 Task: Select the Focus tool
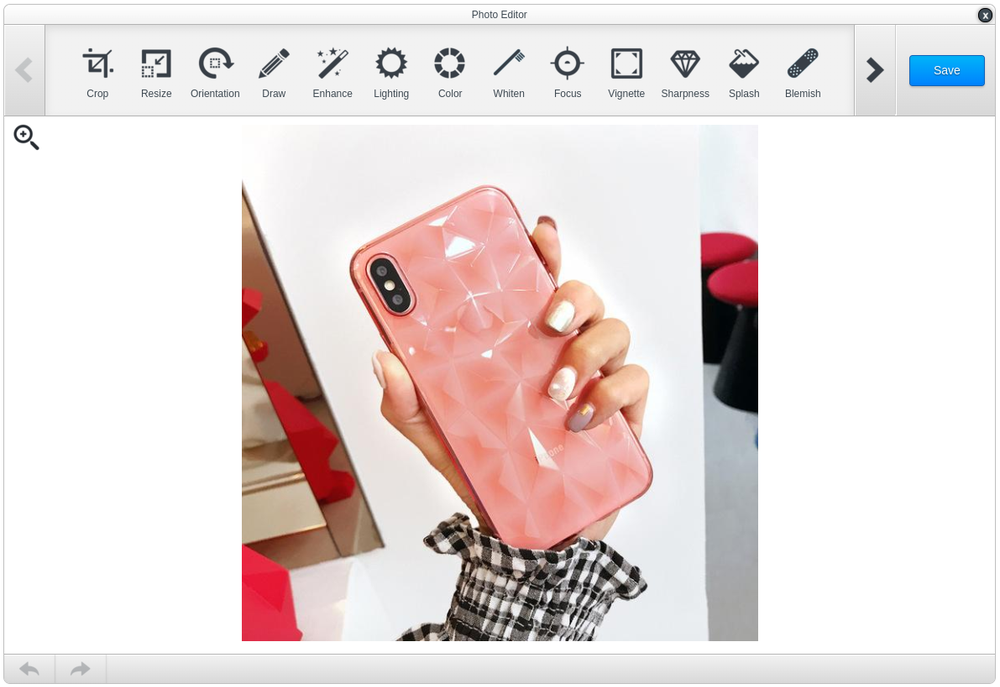coord(567,70)
